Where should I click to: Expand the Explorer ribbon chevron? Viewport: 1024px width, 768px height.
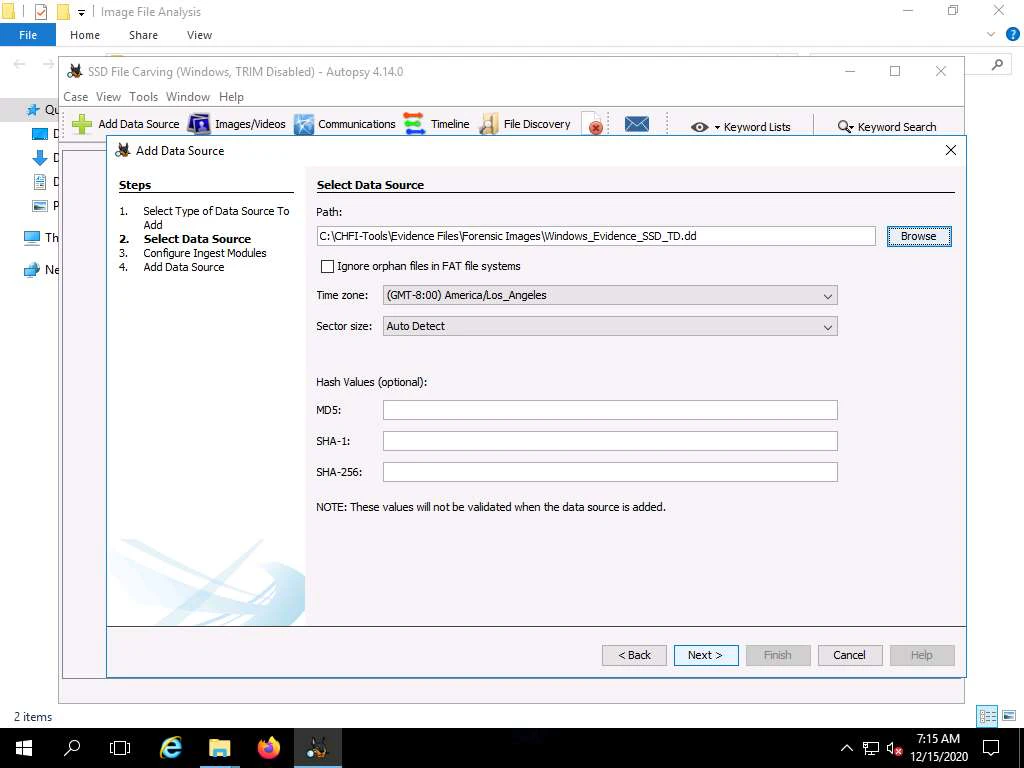(x=991, y=35)
